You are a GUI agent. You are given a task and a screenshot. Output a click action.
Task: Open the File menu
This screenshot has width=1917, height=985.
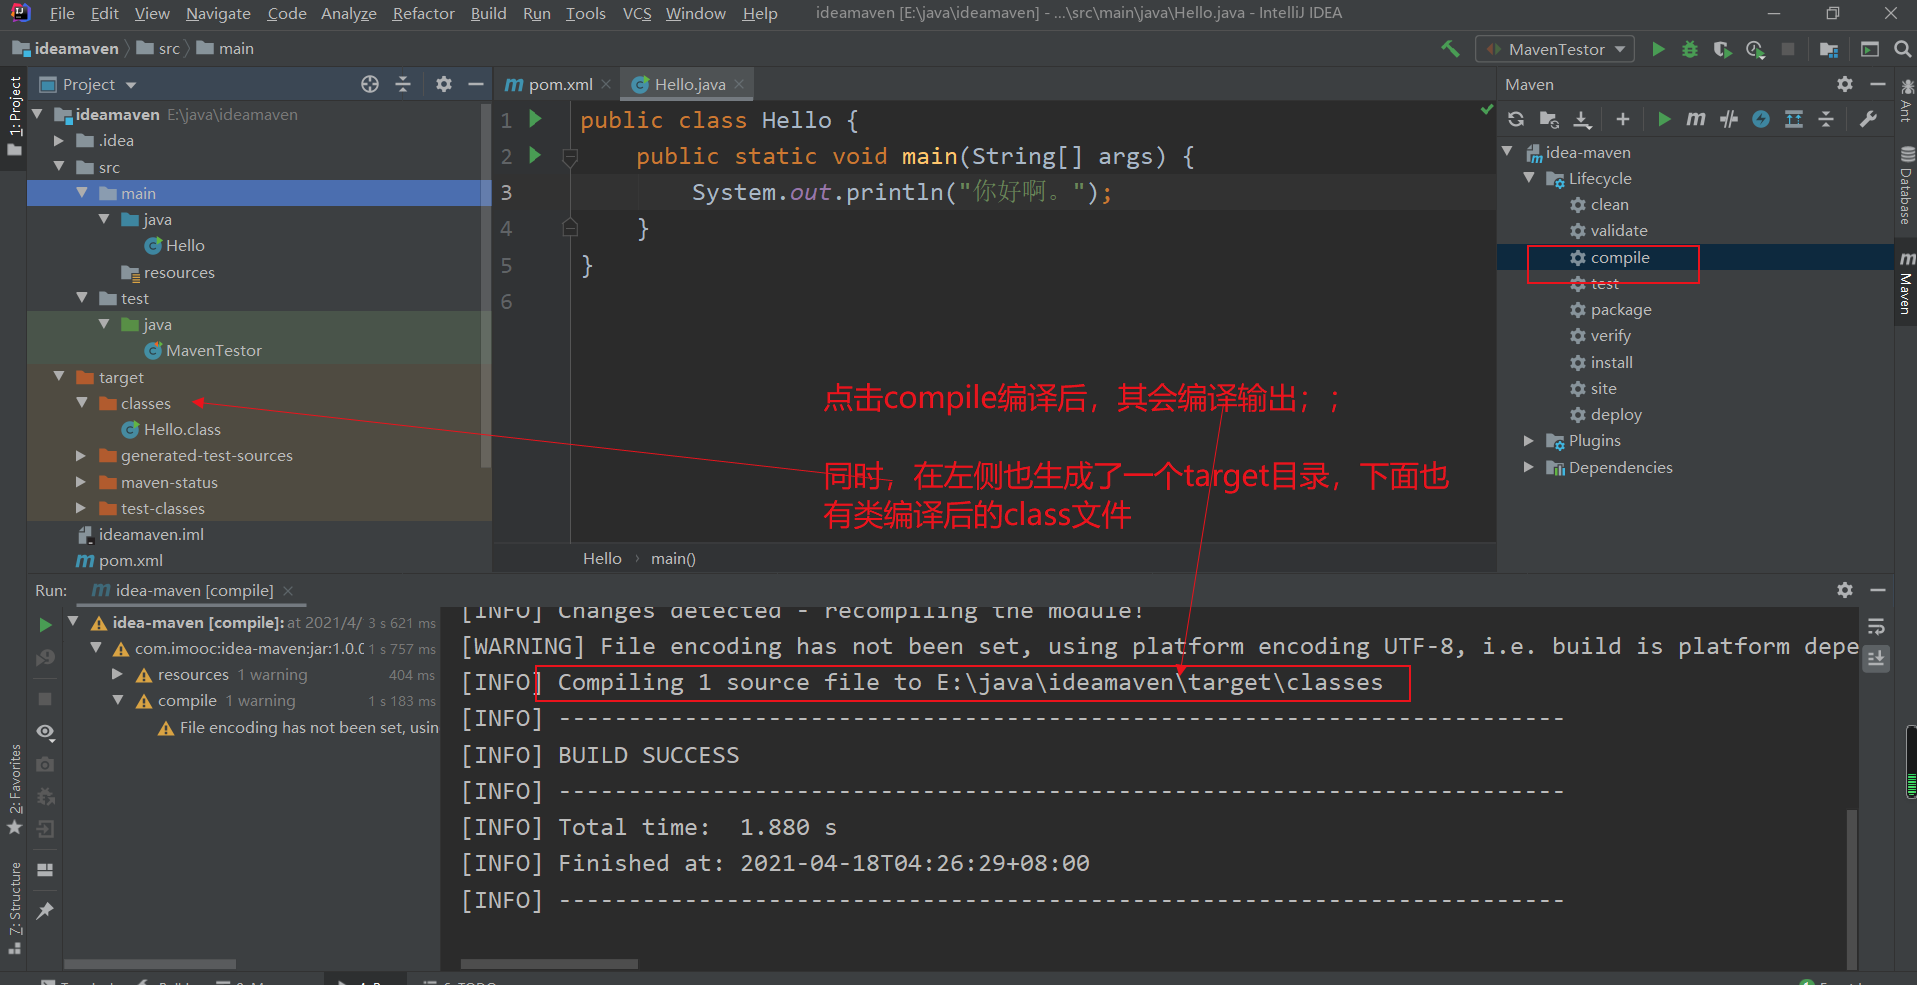(x=62, y=13)
